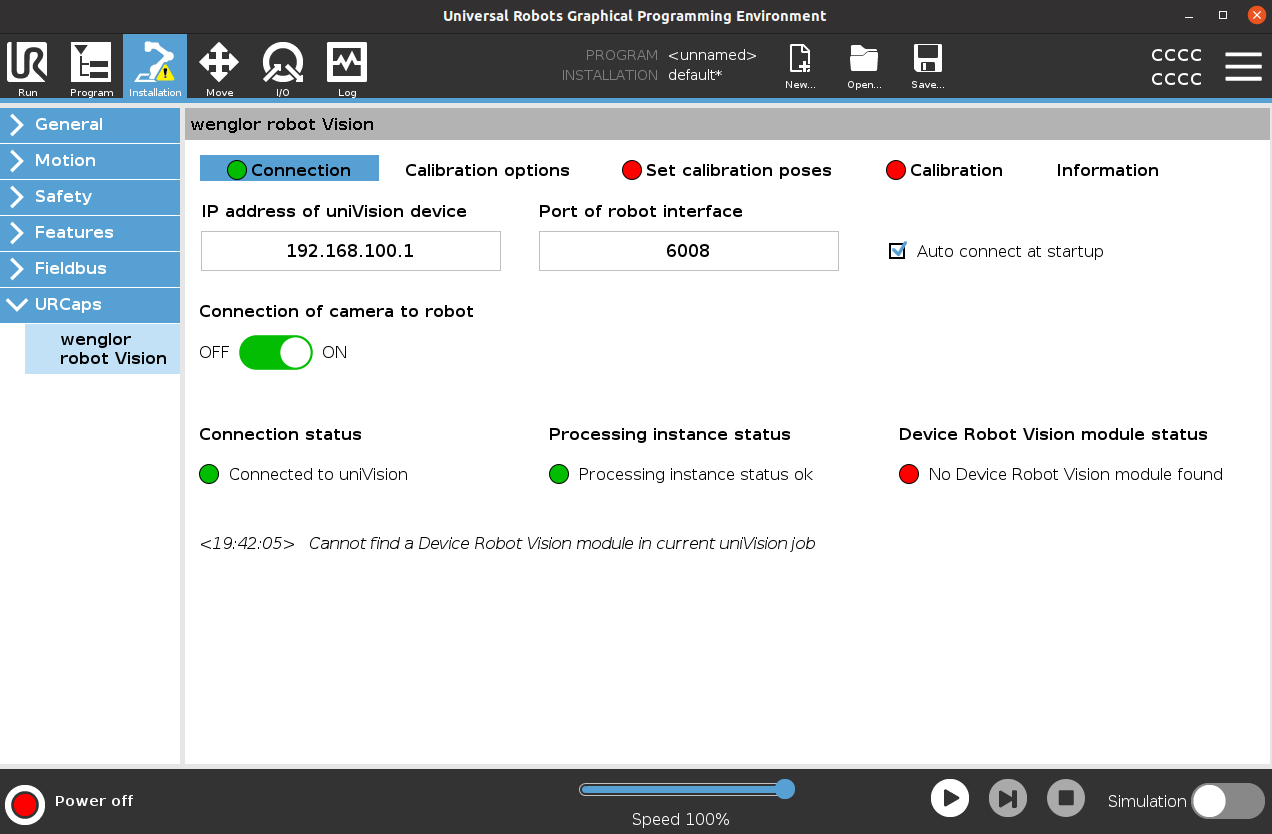Click the red Power off indicator
This screenshot has width=1272, height=834.
[25, 804]
